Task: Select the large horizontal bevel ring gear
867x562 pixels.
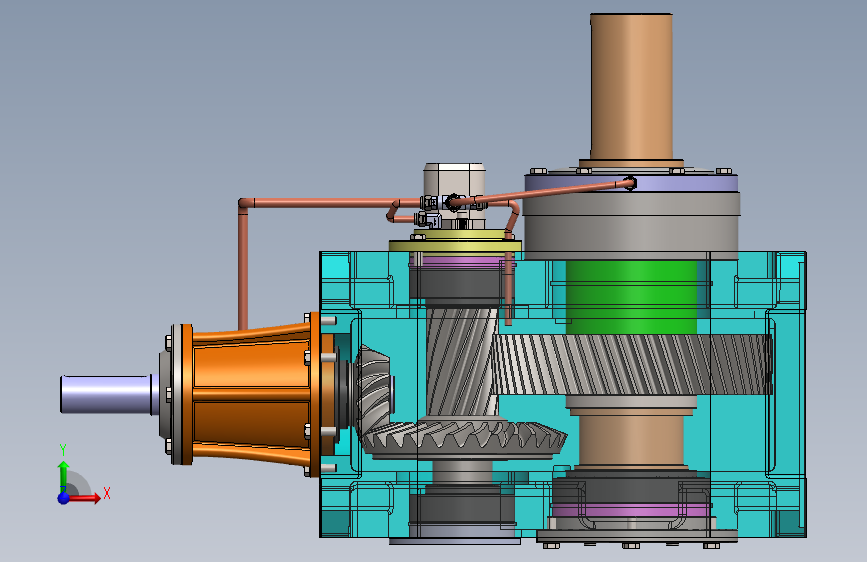Action: pos(464,439)
